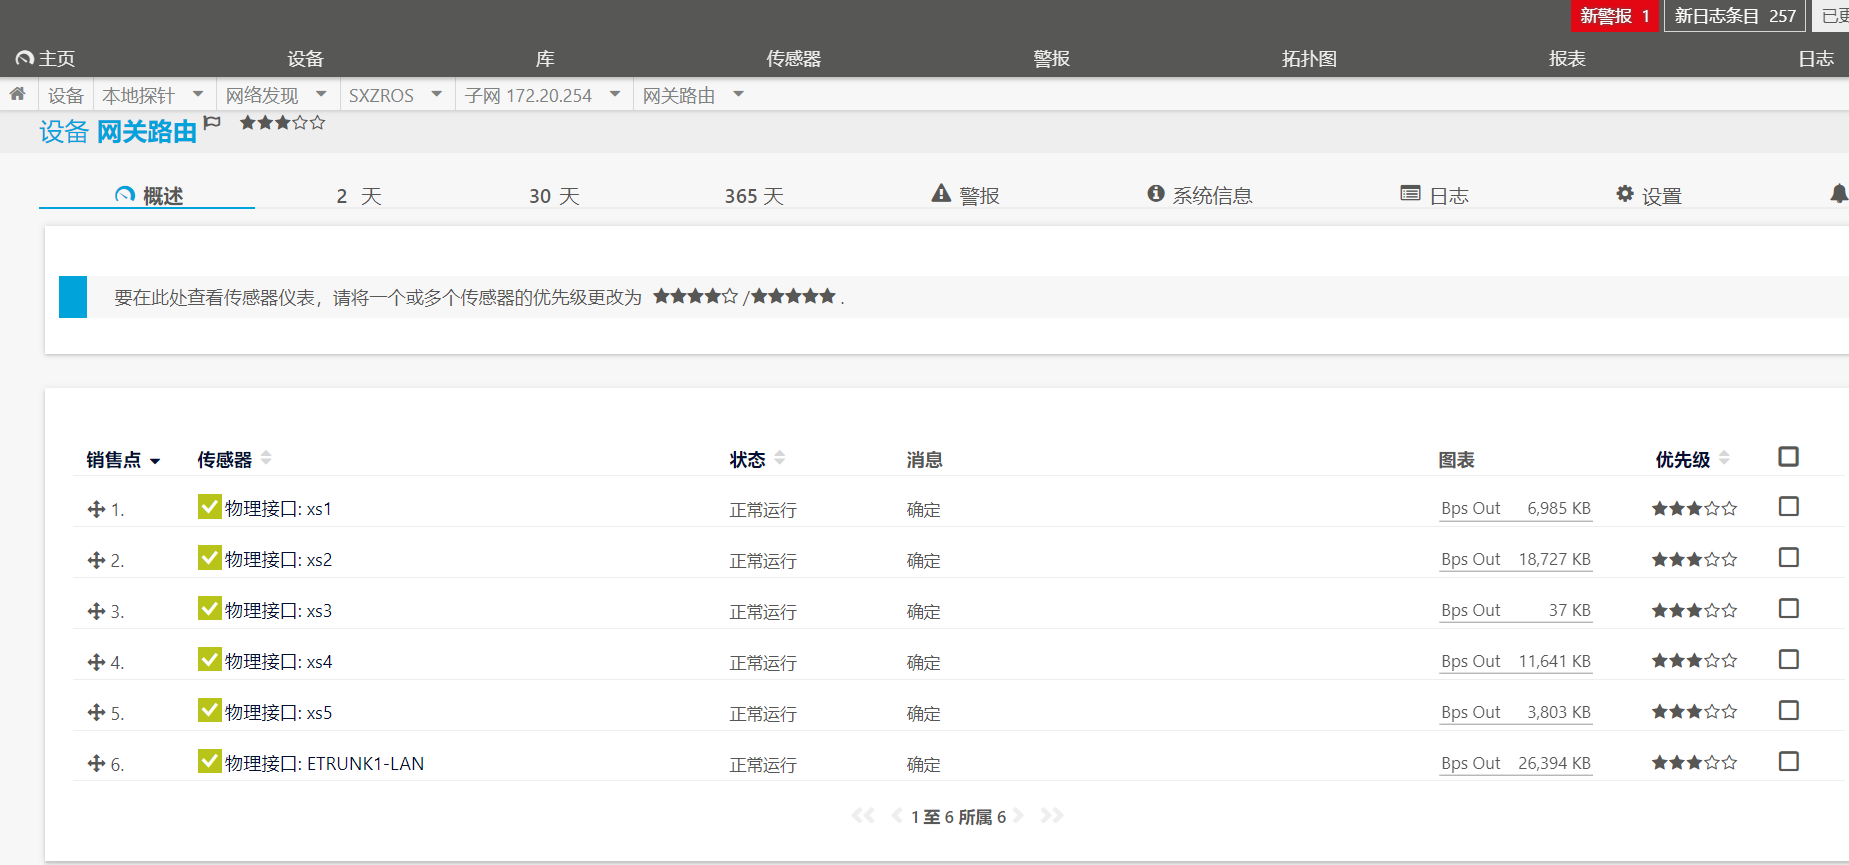This screenshot has width=1849, height=865.
Task: Click 新日志条目 257 button
Action: pyautogui.click(x=1735, y=16)
